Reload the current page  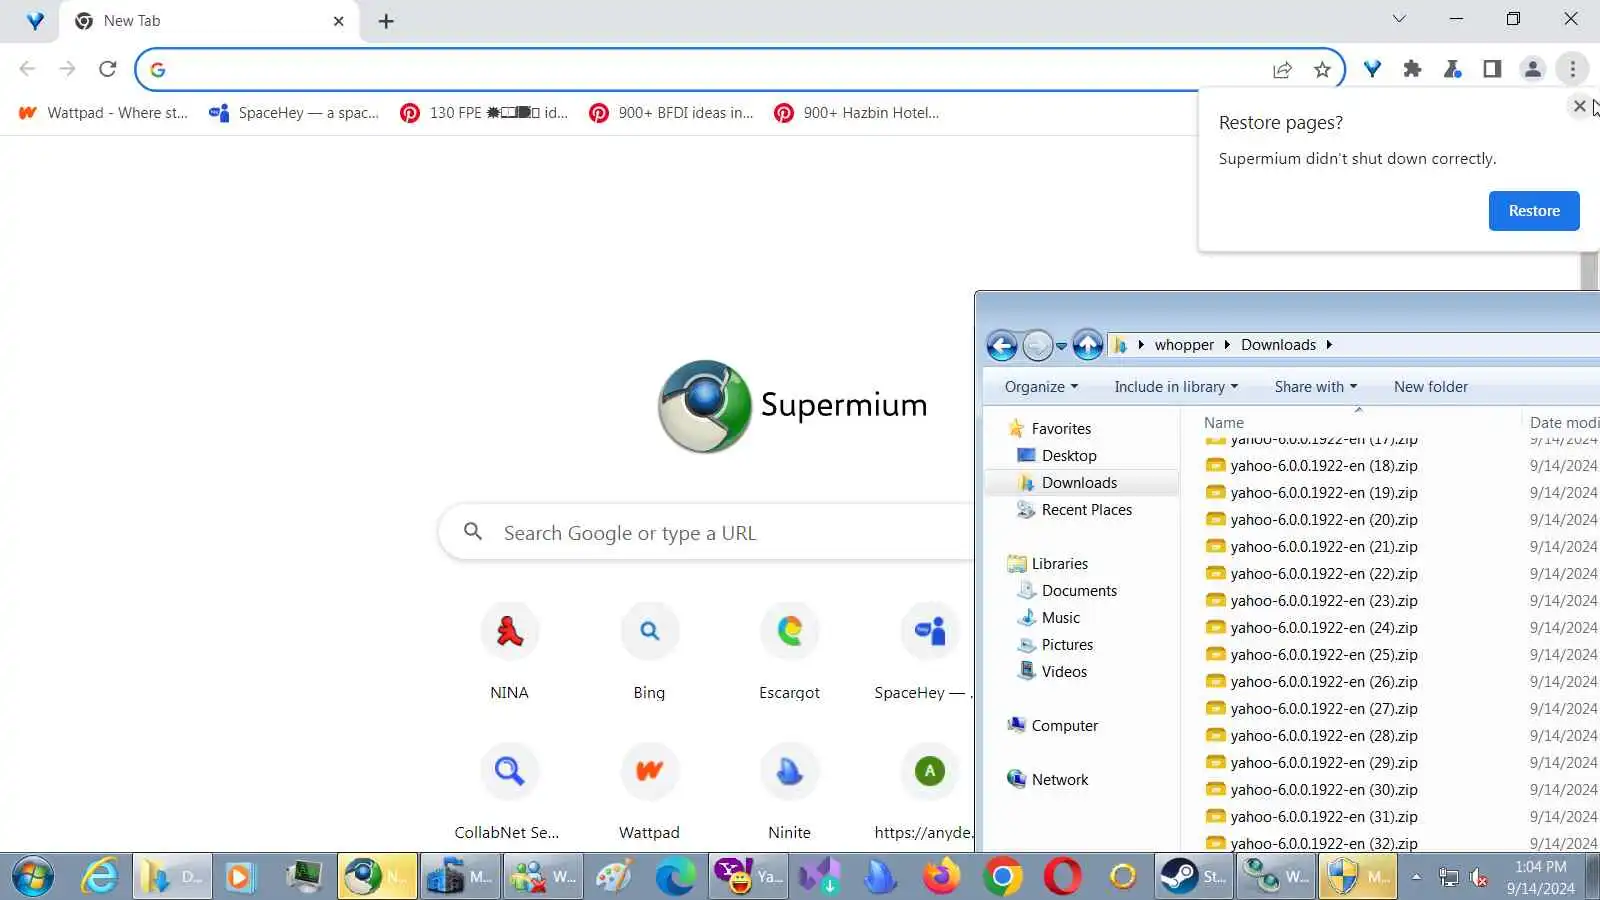tap(108, 69)
